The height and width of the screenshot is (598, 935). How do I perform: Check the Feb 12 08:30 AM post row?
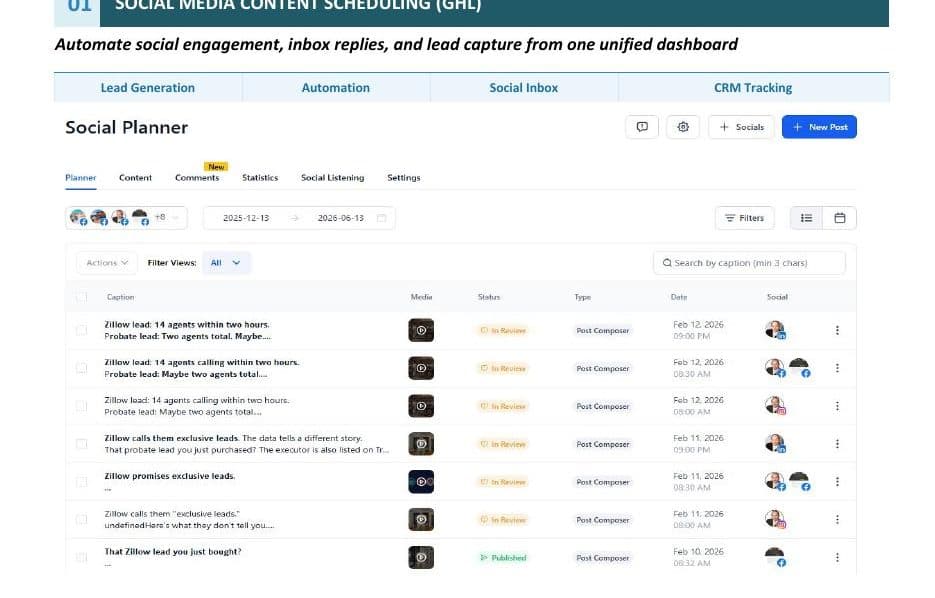(82, 368)
